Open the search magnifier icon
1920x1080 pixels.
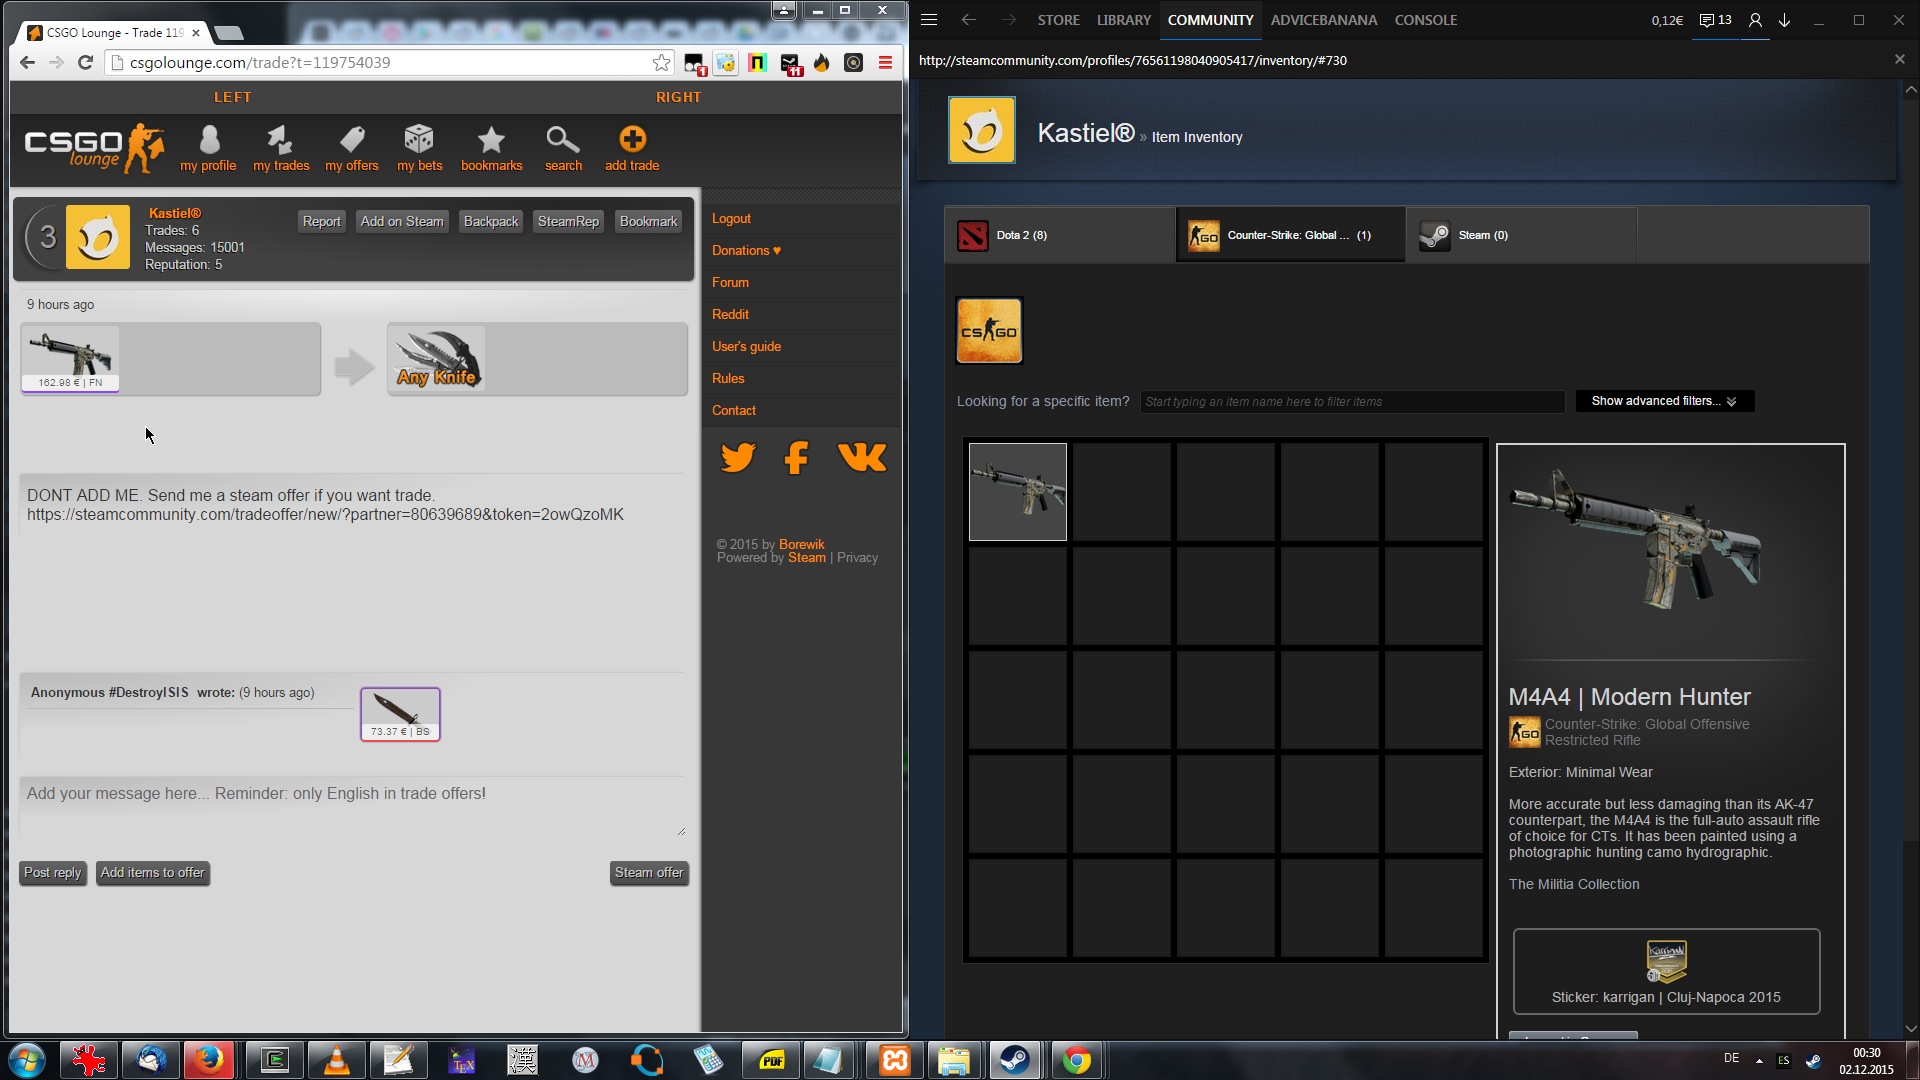click(x=563, y=140)
